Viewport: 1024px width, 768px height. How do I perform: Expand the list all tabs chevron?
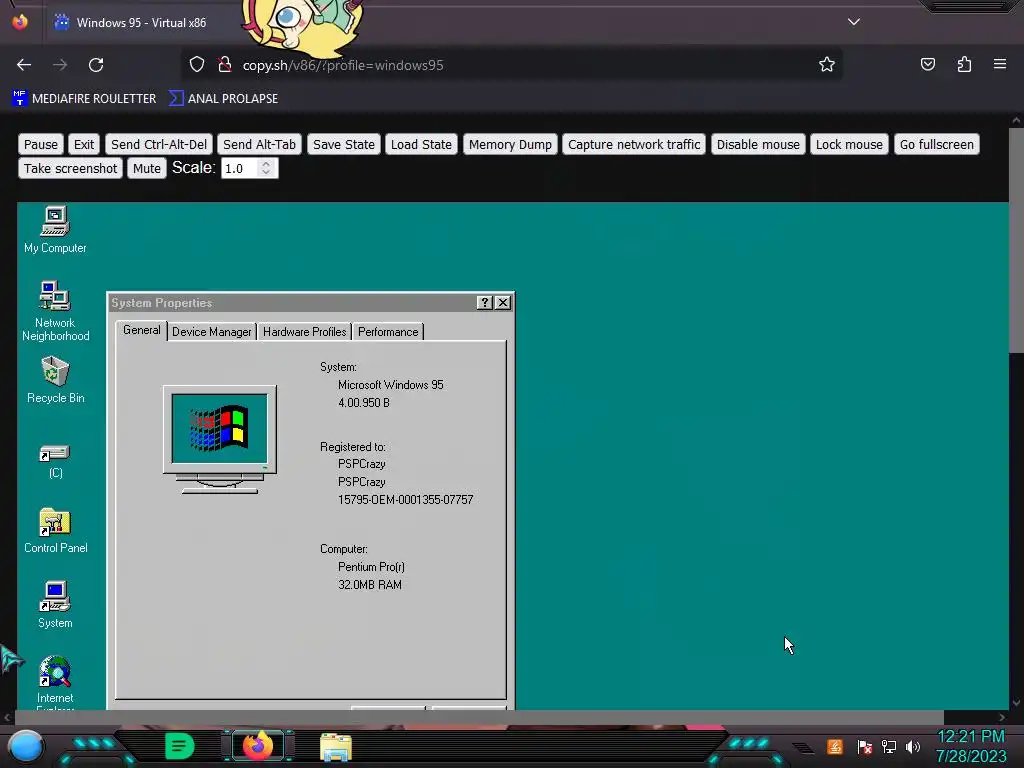click(x=854, y=22)
